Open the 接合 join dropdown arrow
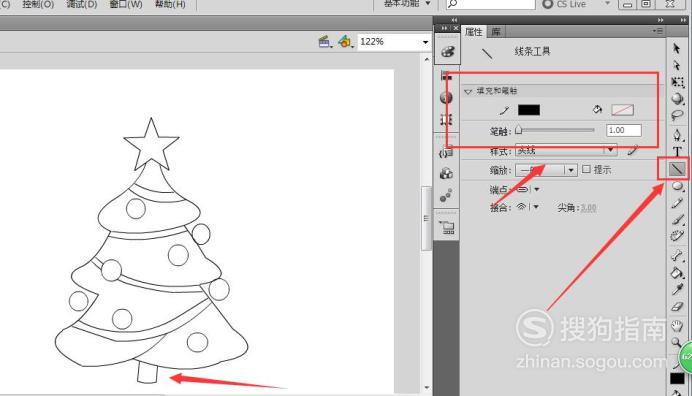Viewport: 692px width, 396px height. [x=536, y=207]
